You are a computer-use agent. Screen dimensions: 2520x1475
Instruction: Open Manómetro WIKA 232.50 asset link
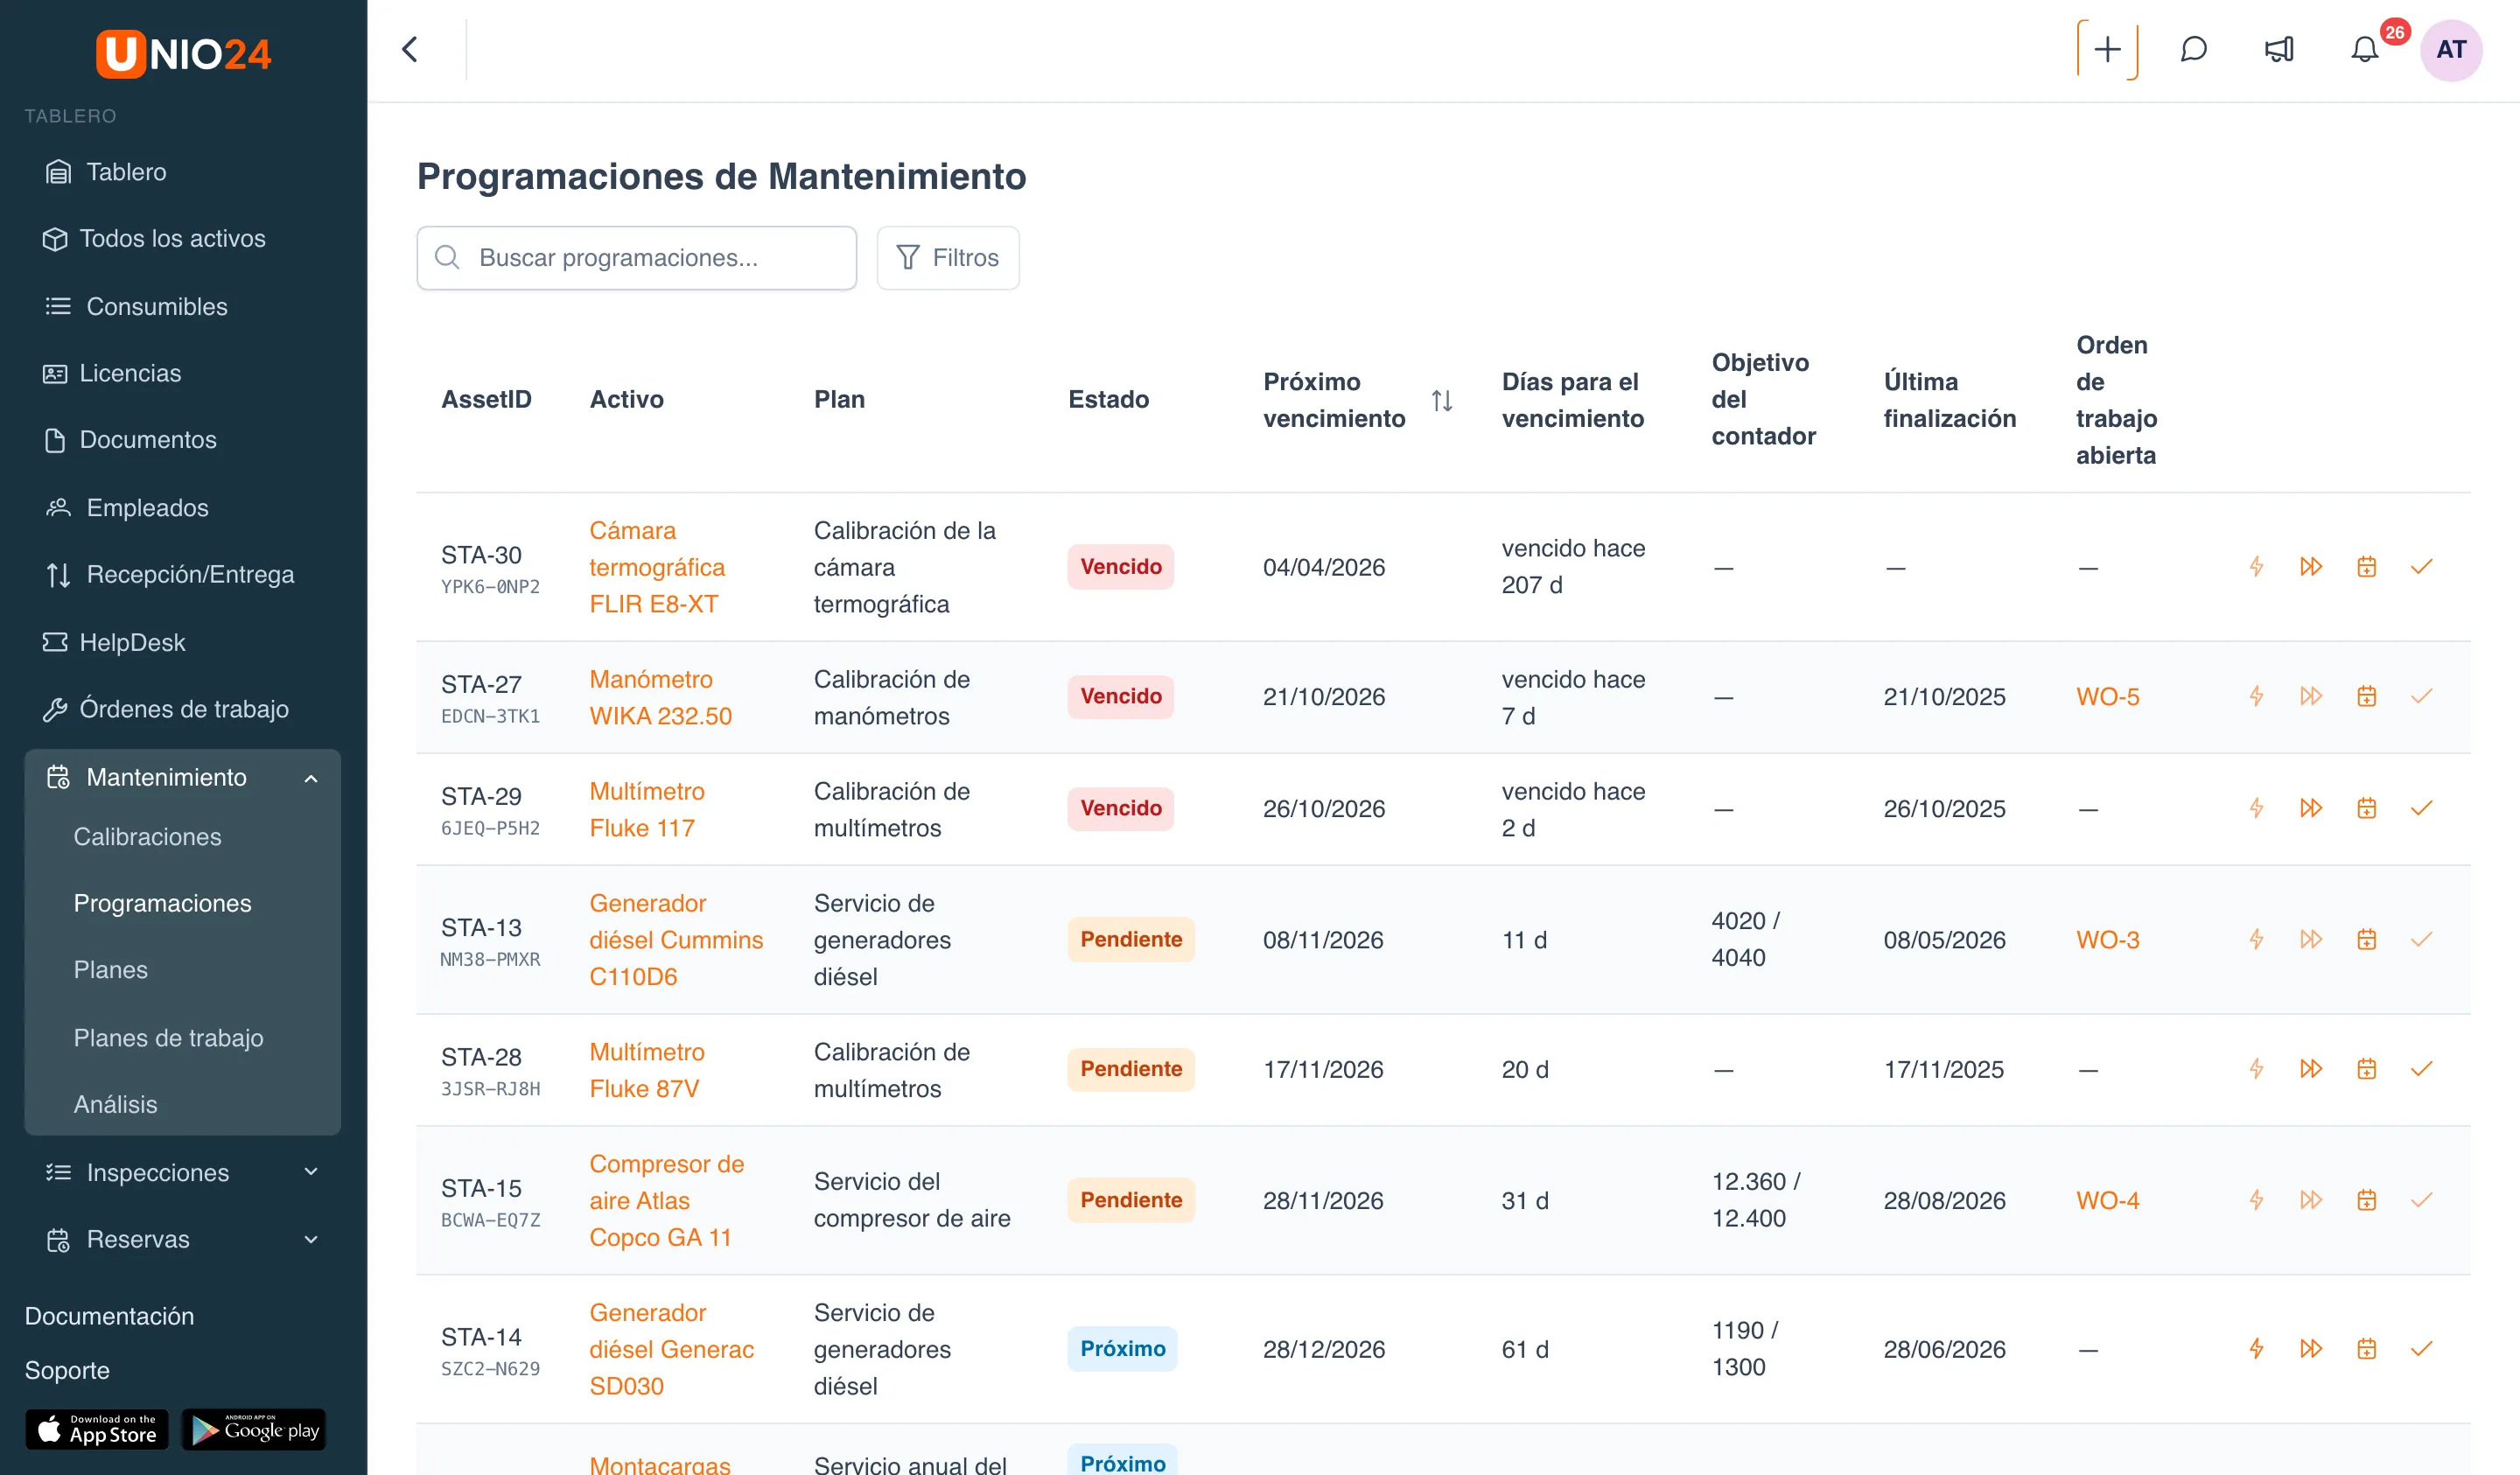660,697
